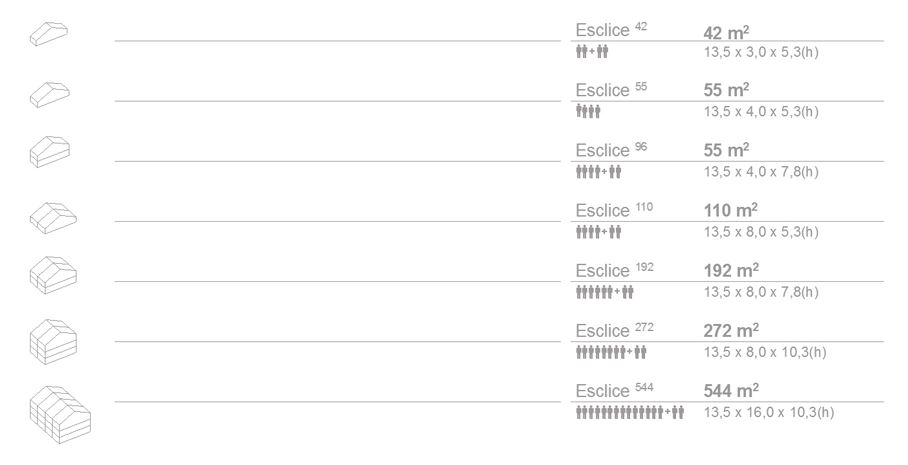Click the occupancy figures icon under Esclice 192
The width and height of the screenshot is (908, 465).
tap(604, 292)
